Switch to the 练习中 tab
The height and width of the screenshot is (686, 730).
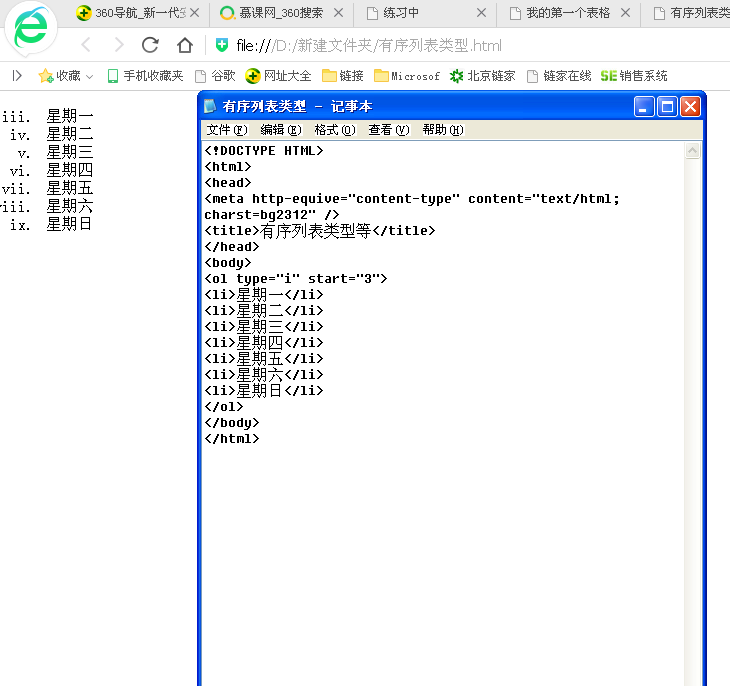click(x=393, y=13)
